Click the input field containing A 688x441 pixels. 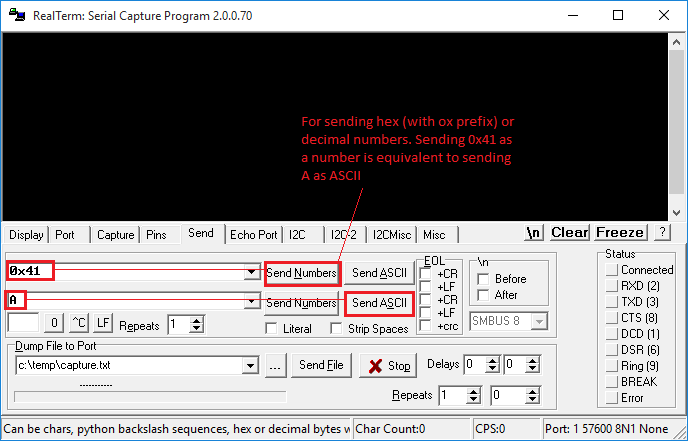coord(130,302)
